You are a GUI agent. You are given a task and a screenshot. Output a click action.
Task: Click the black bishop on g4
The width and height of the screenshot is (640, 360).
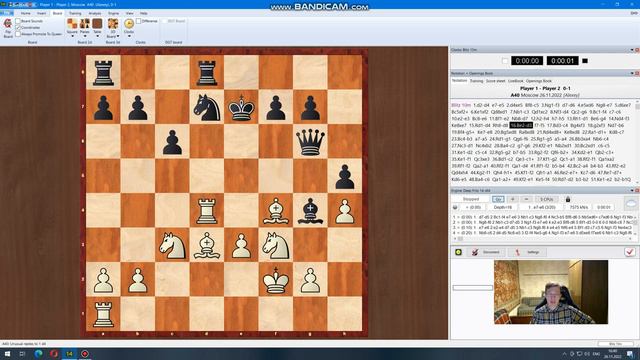(x=310, y=211)
